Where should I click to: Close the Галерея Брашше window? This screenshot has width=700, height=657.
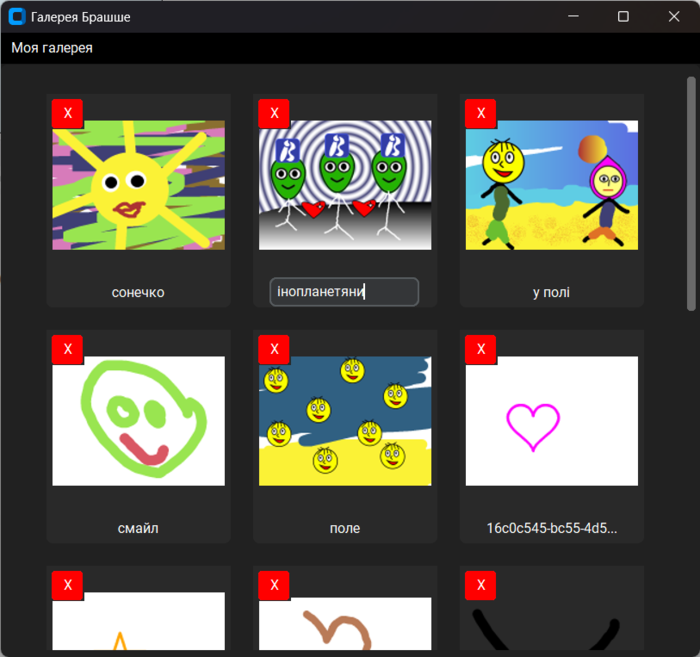pyautogui.click(x=674, y=17)
